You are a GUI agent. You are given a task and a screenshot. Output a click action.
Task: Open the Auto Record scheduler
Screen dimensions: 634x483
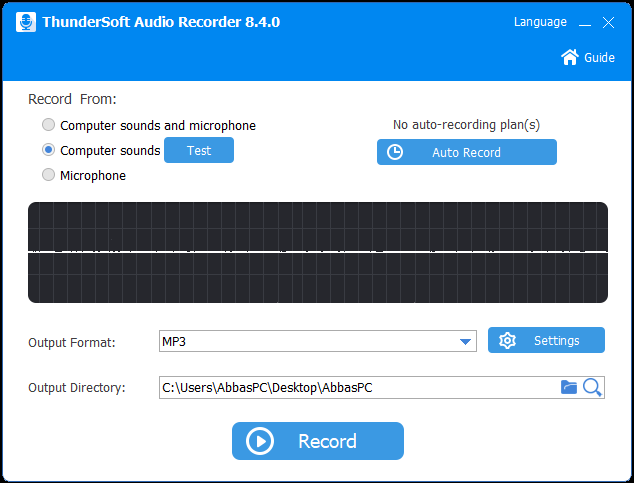tap(467, 152)
